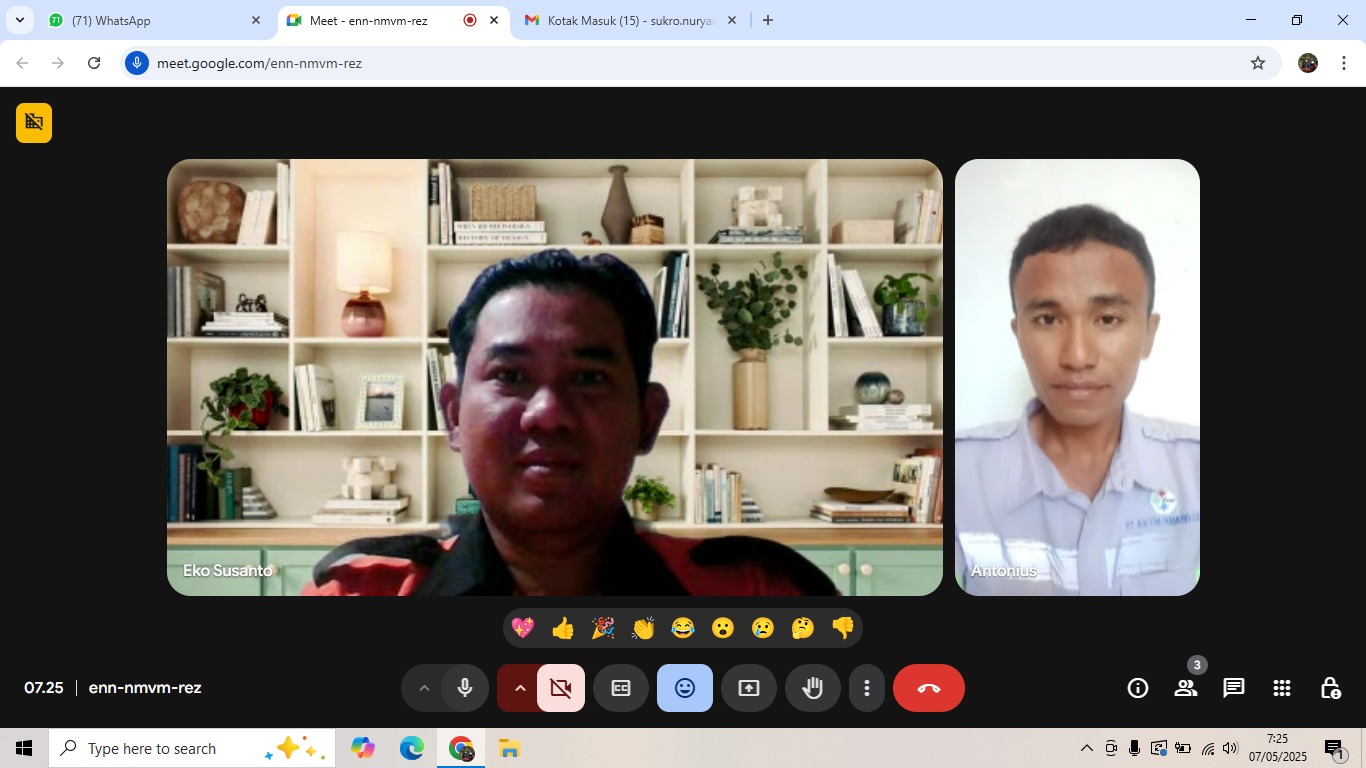Close the emoji reactions bar button
This screenshot has width=1366, height=768.
pos(685,688)
